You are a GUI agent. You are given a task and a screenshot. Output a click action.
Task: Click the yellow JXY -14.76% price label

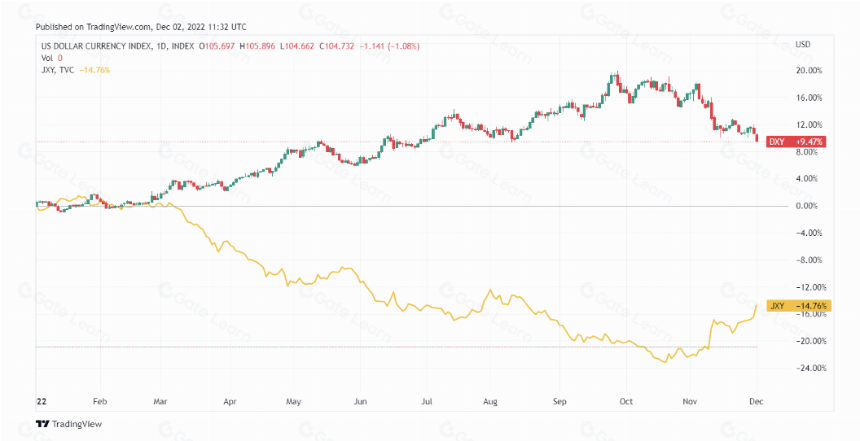(x=798, y=306)
